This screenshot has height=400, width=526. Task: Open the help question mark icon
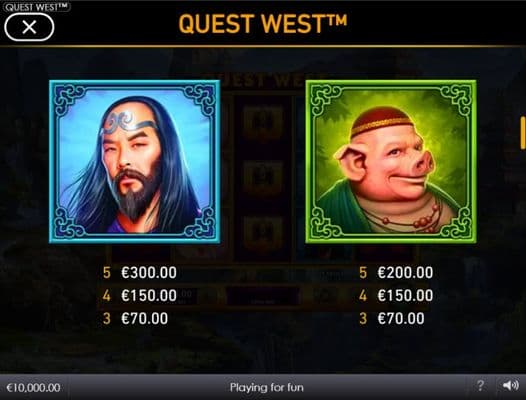[480, 386]
